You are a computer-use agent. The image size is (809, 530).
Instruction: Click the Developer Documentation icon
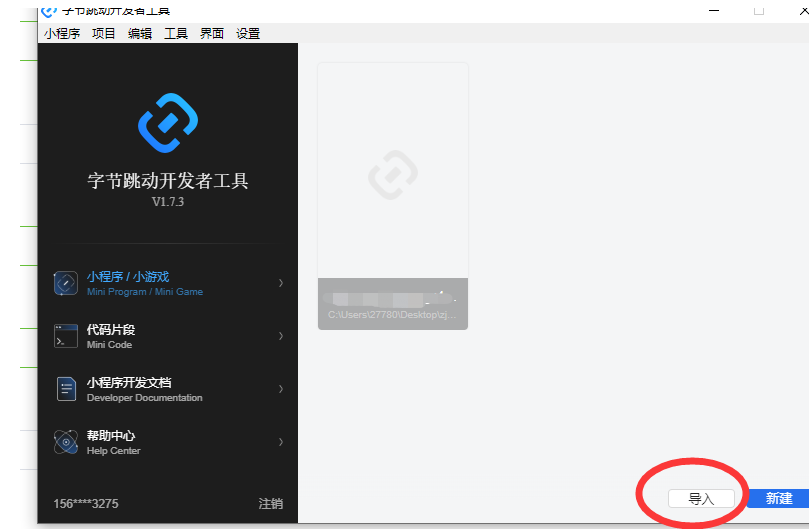[x=66, y=389]
